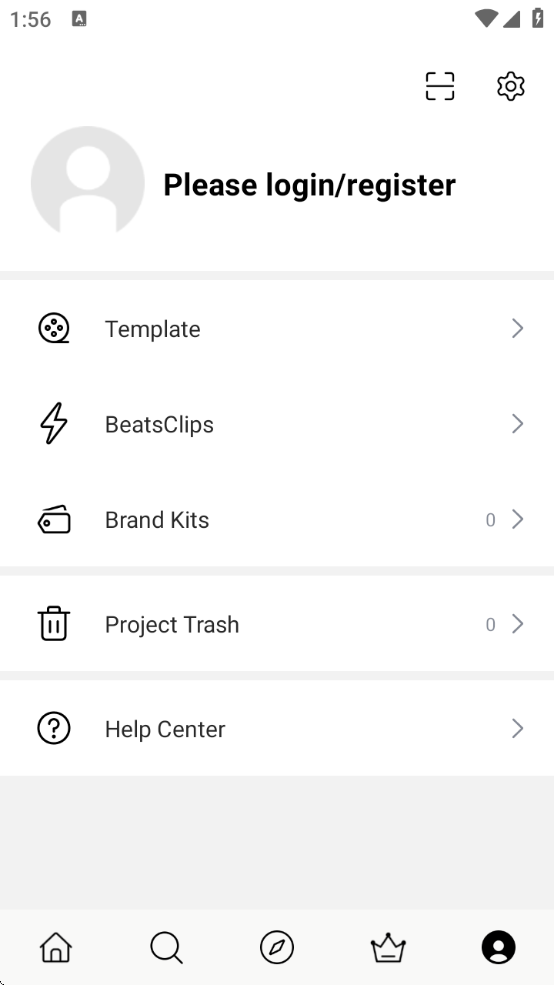Tap Please login/register text
The image size is (554, 985).
pyautogui.click(x=310, y=185)
